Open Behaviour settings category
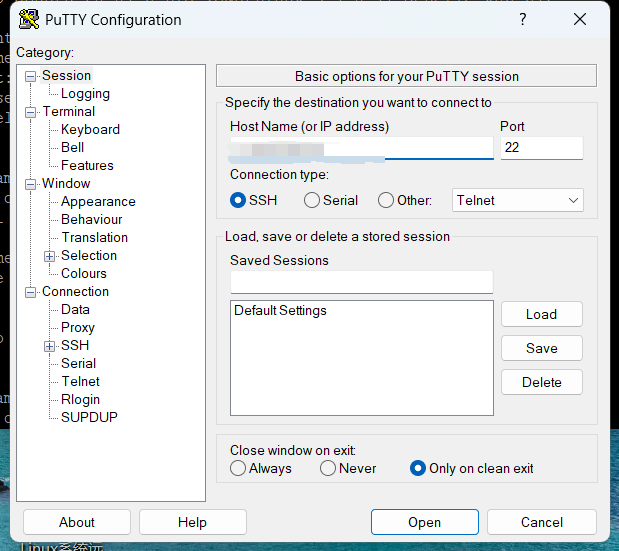 pyautogui.click(x=92, y=219)
